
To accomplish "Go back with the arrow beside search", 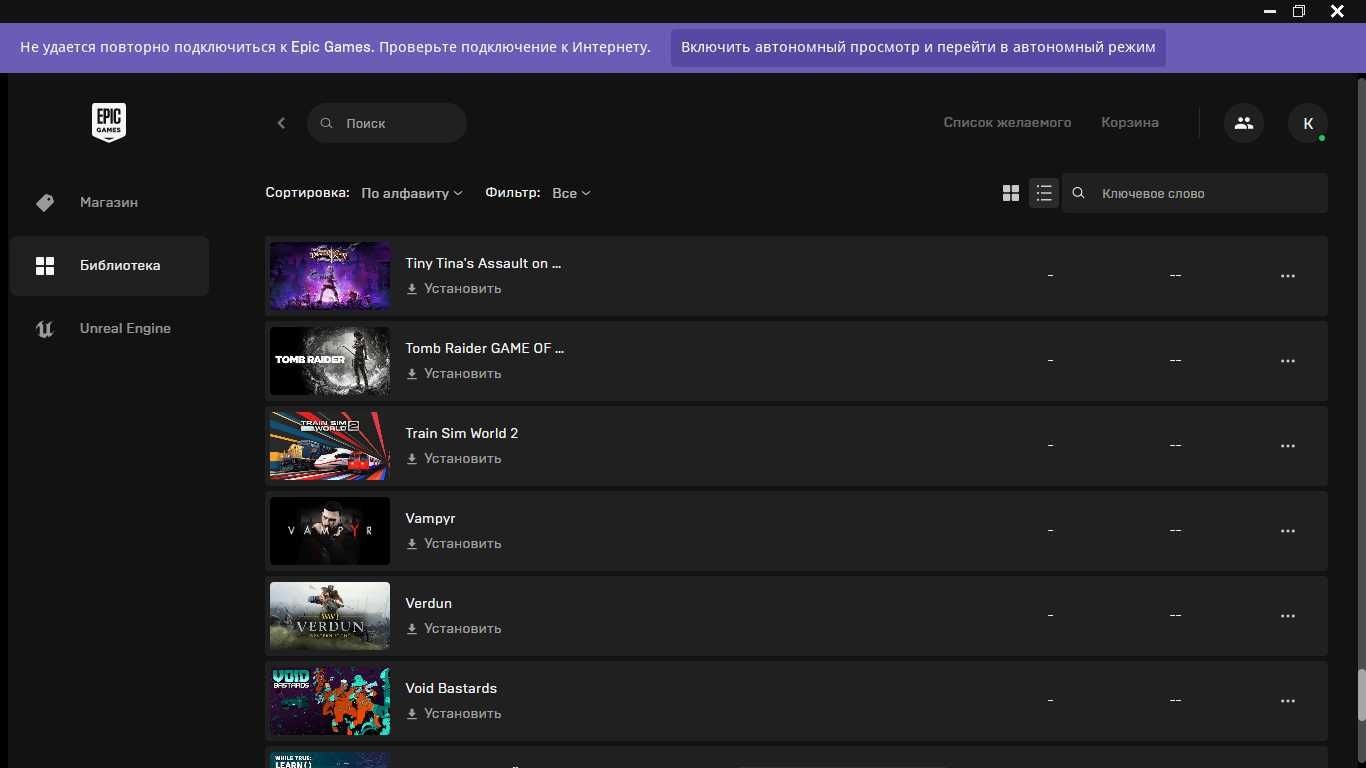I will (x=281, y=123).
